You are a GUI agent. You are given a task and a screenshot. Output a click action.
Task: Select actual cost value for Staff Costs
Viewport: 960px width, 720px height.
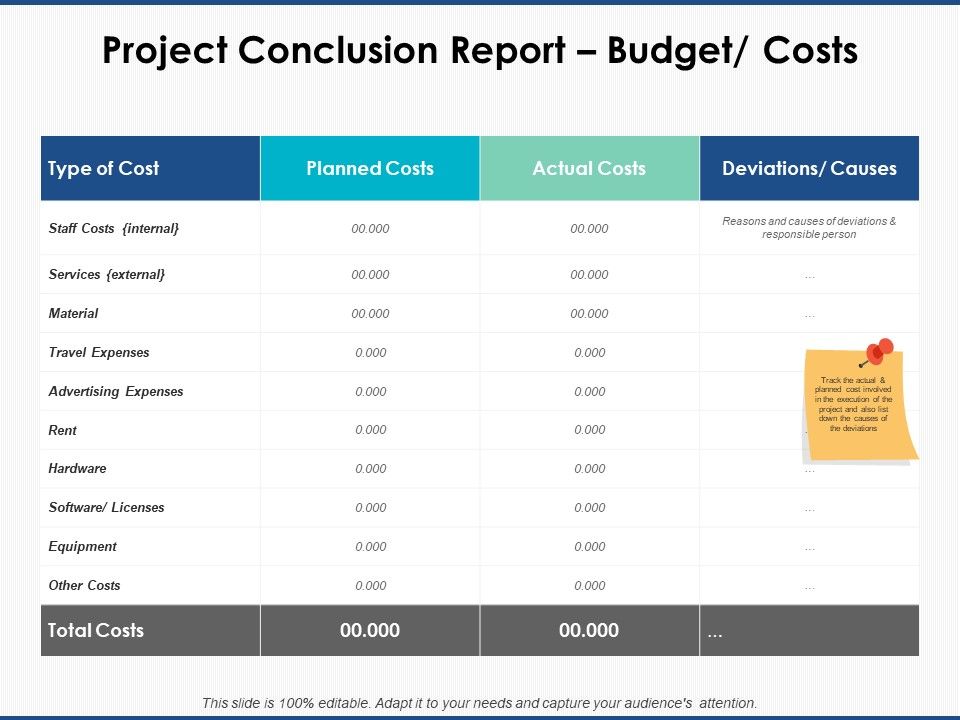coord(590,228)
